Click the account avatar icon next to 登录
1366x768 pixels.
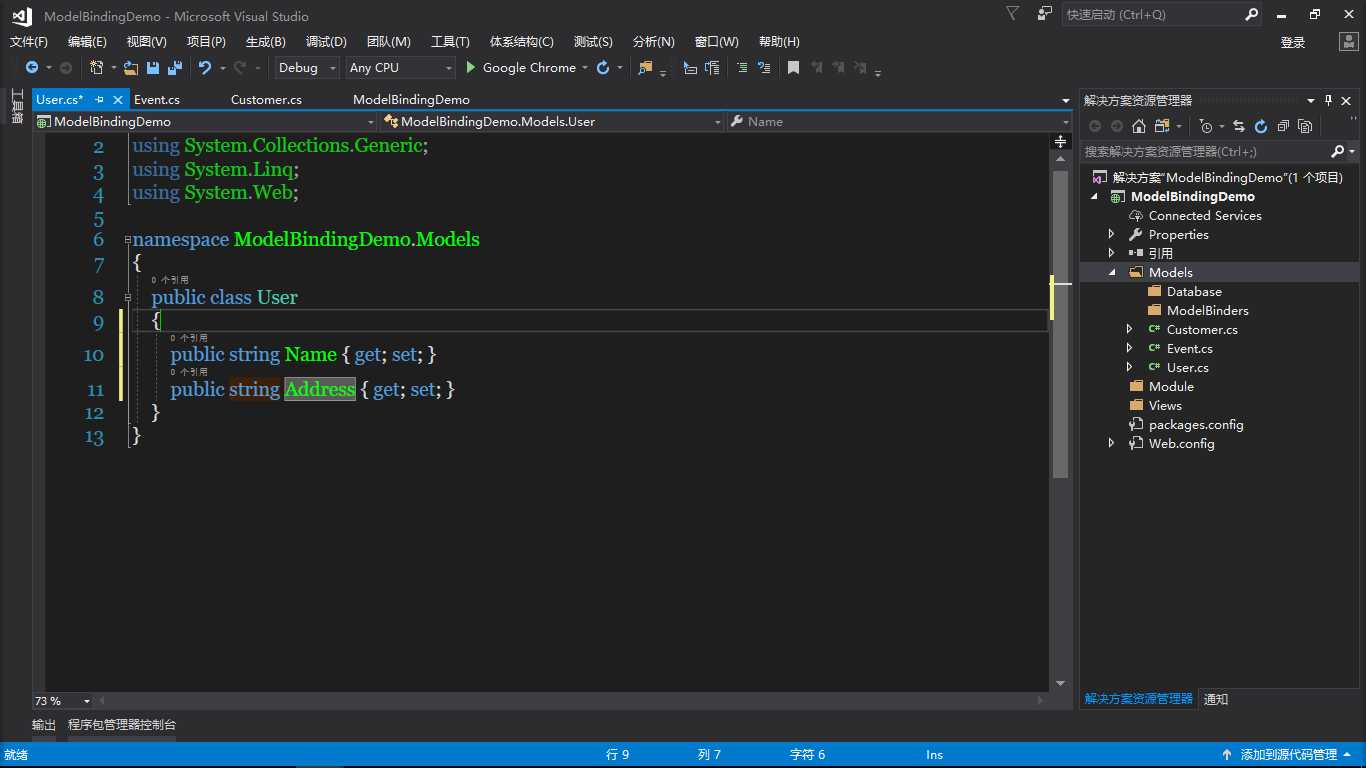point(1348,42)
